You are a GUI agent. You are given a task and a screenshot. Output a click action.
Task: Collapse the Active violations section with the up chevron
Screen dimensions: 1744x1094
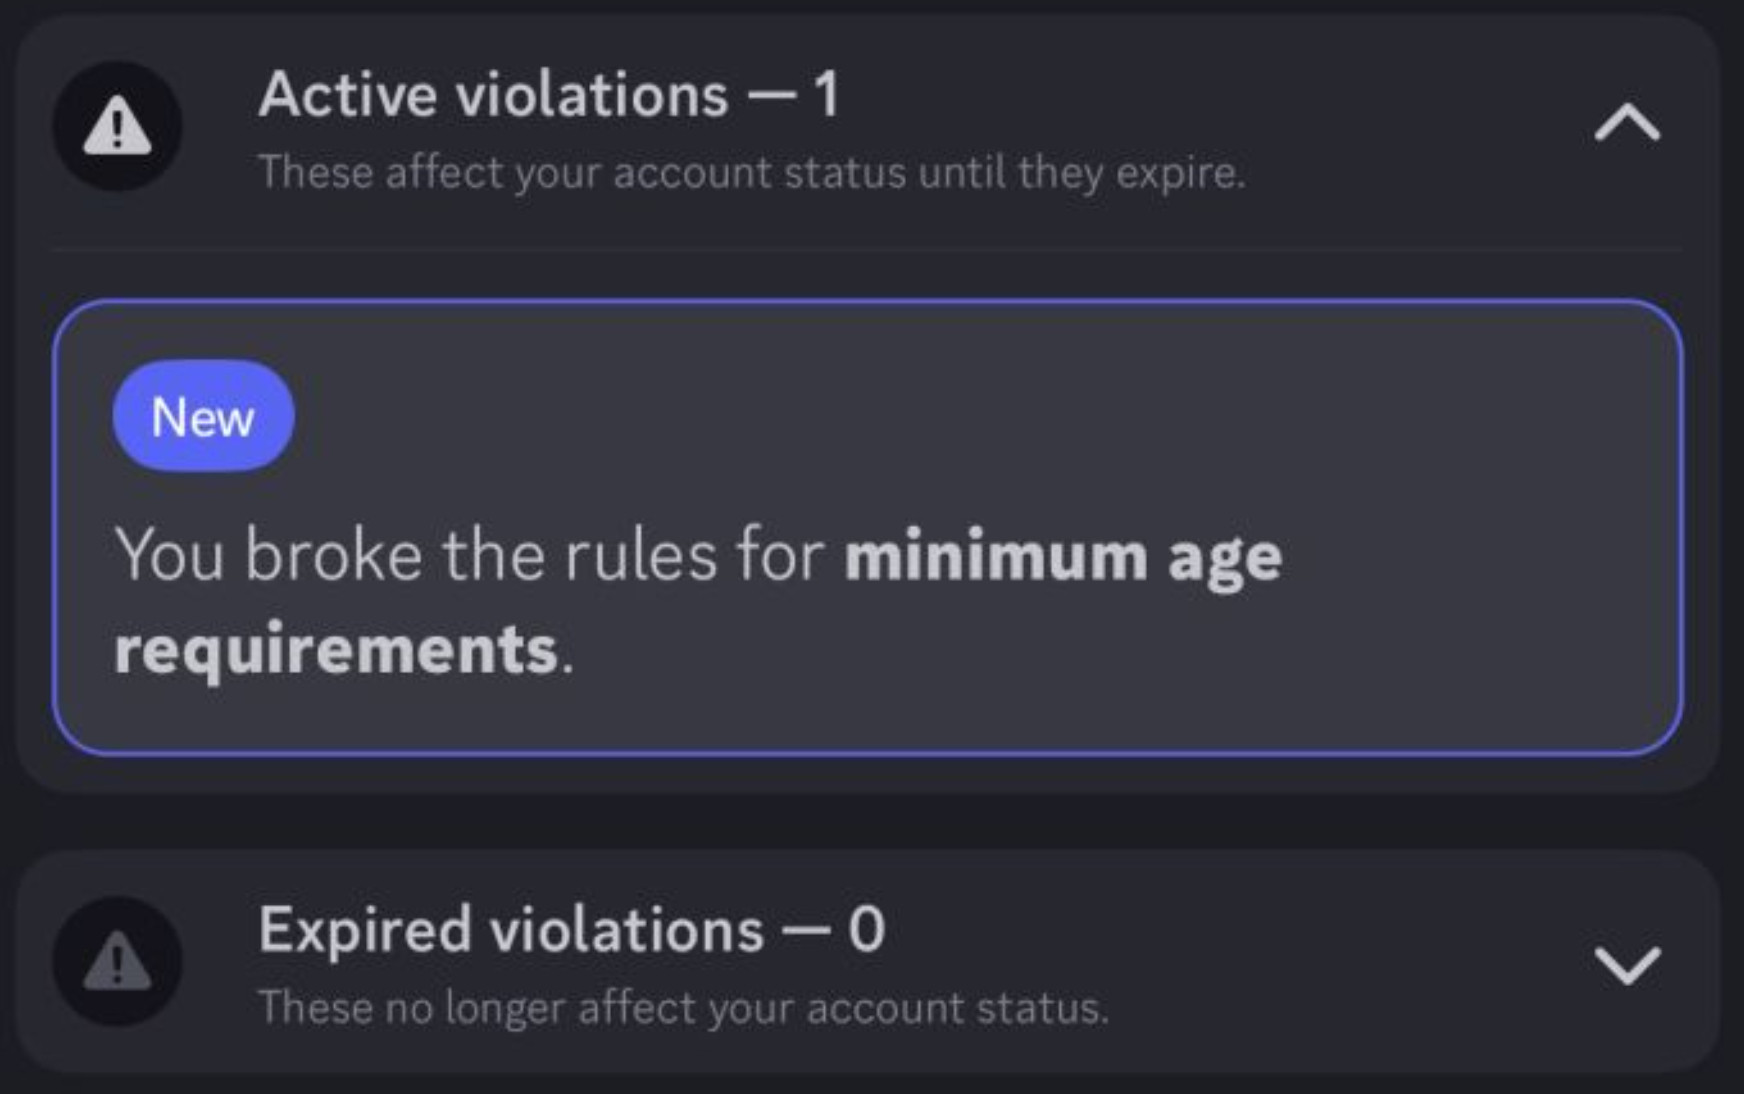point(1627,122)
